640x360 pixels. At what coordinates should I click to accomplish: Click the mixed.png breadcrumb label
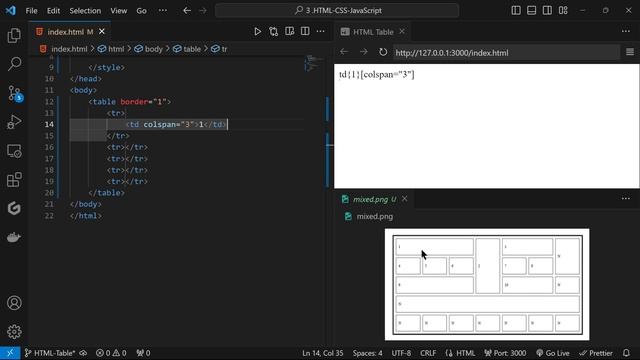(375, 216)
